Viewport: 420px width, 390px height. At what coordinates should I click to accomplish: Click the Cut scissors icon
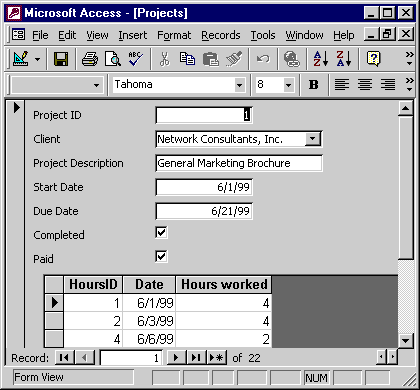(x=164, y=59)
